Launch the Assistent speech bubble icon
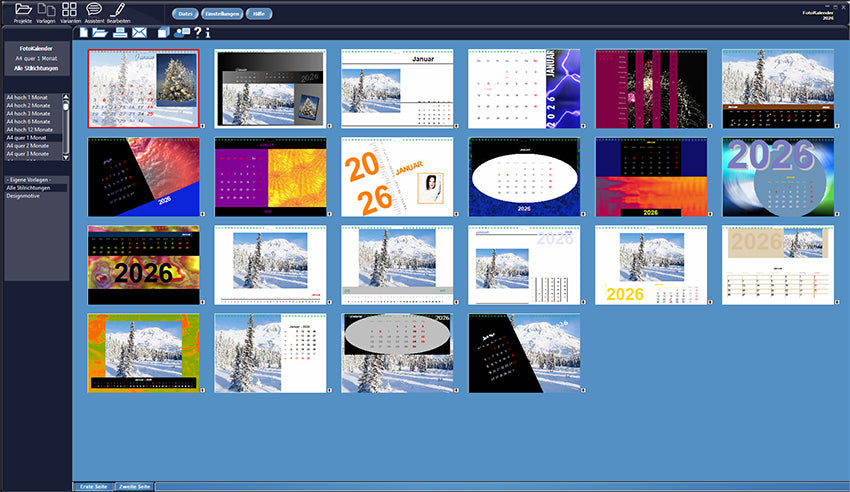The image size is (850, 492). tap(94, 10)
